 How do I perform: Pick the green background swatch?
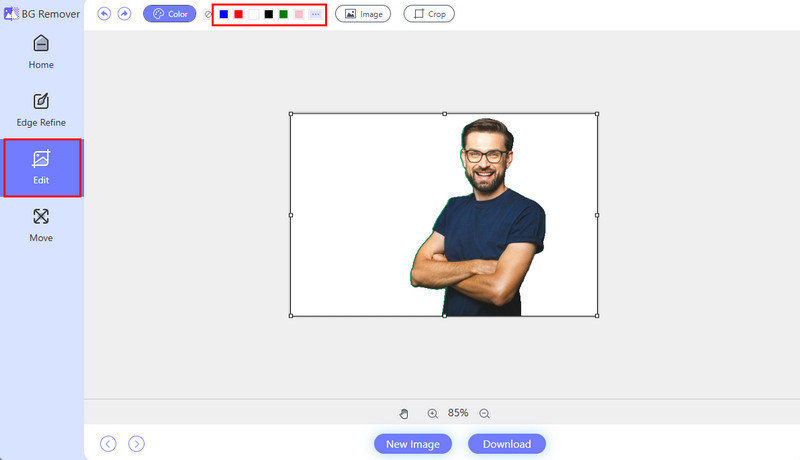[x=284, y=14]
